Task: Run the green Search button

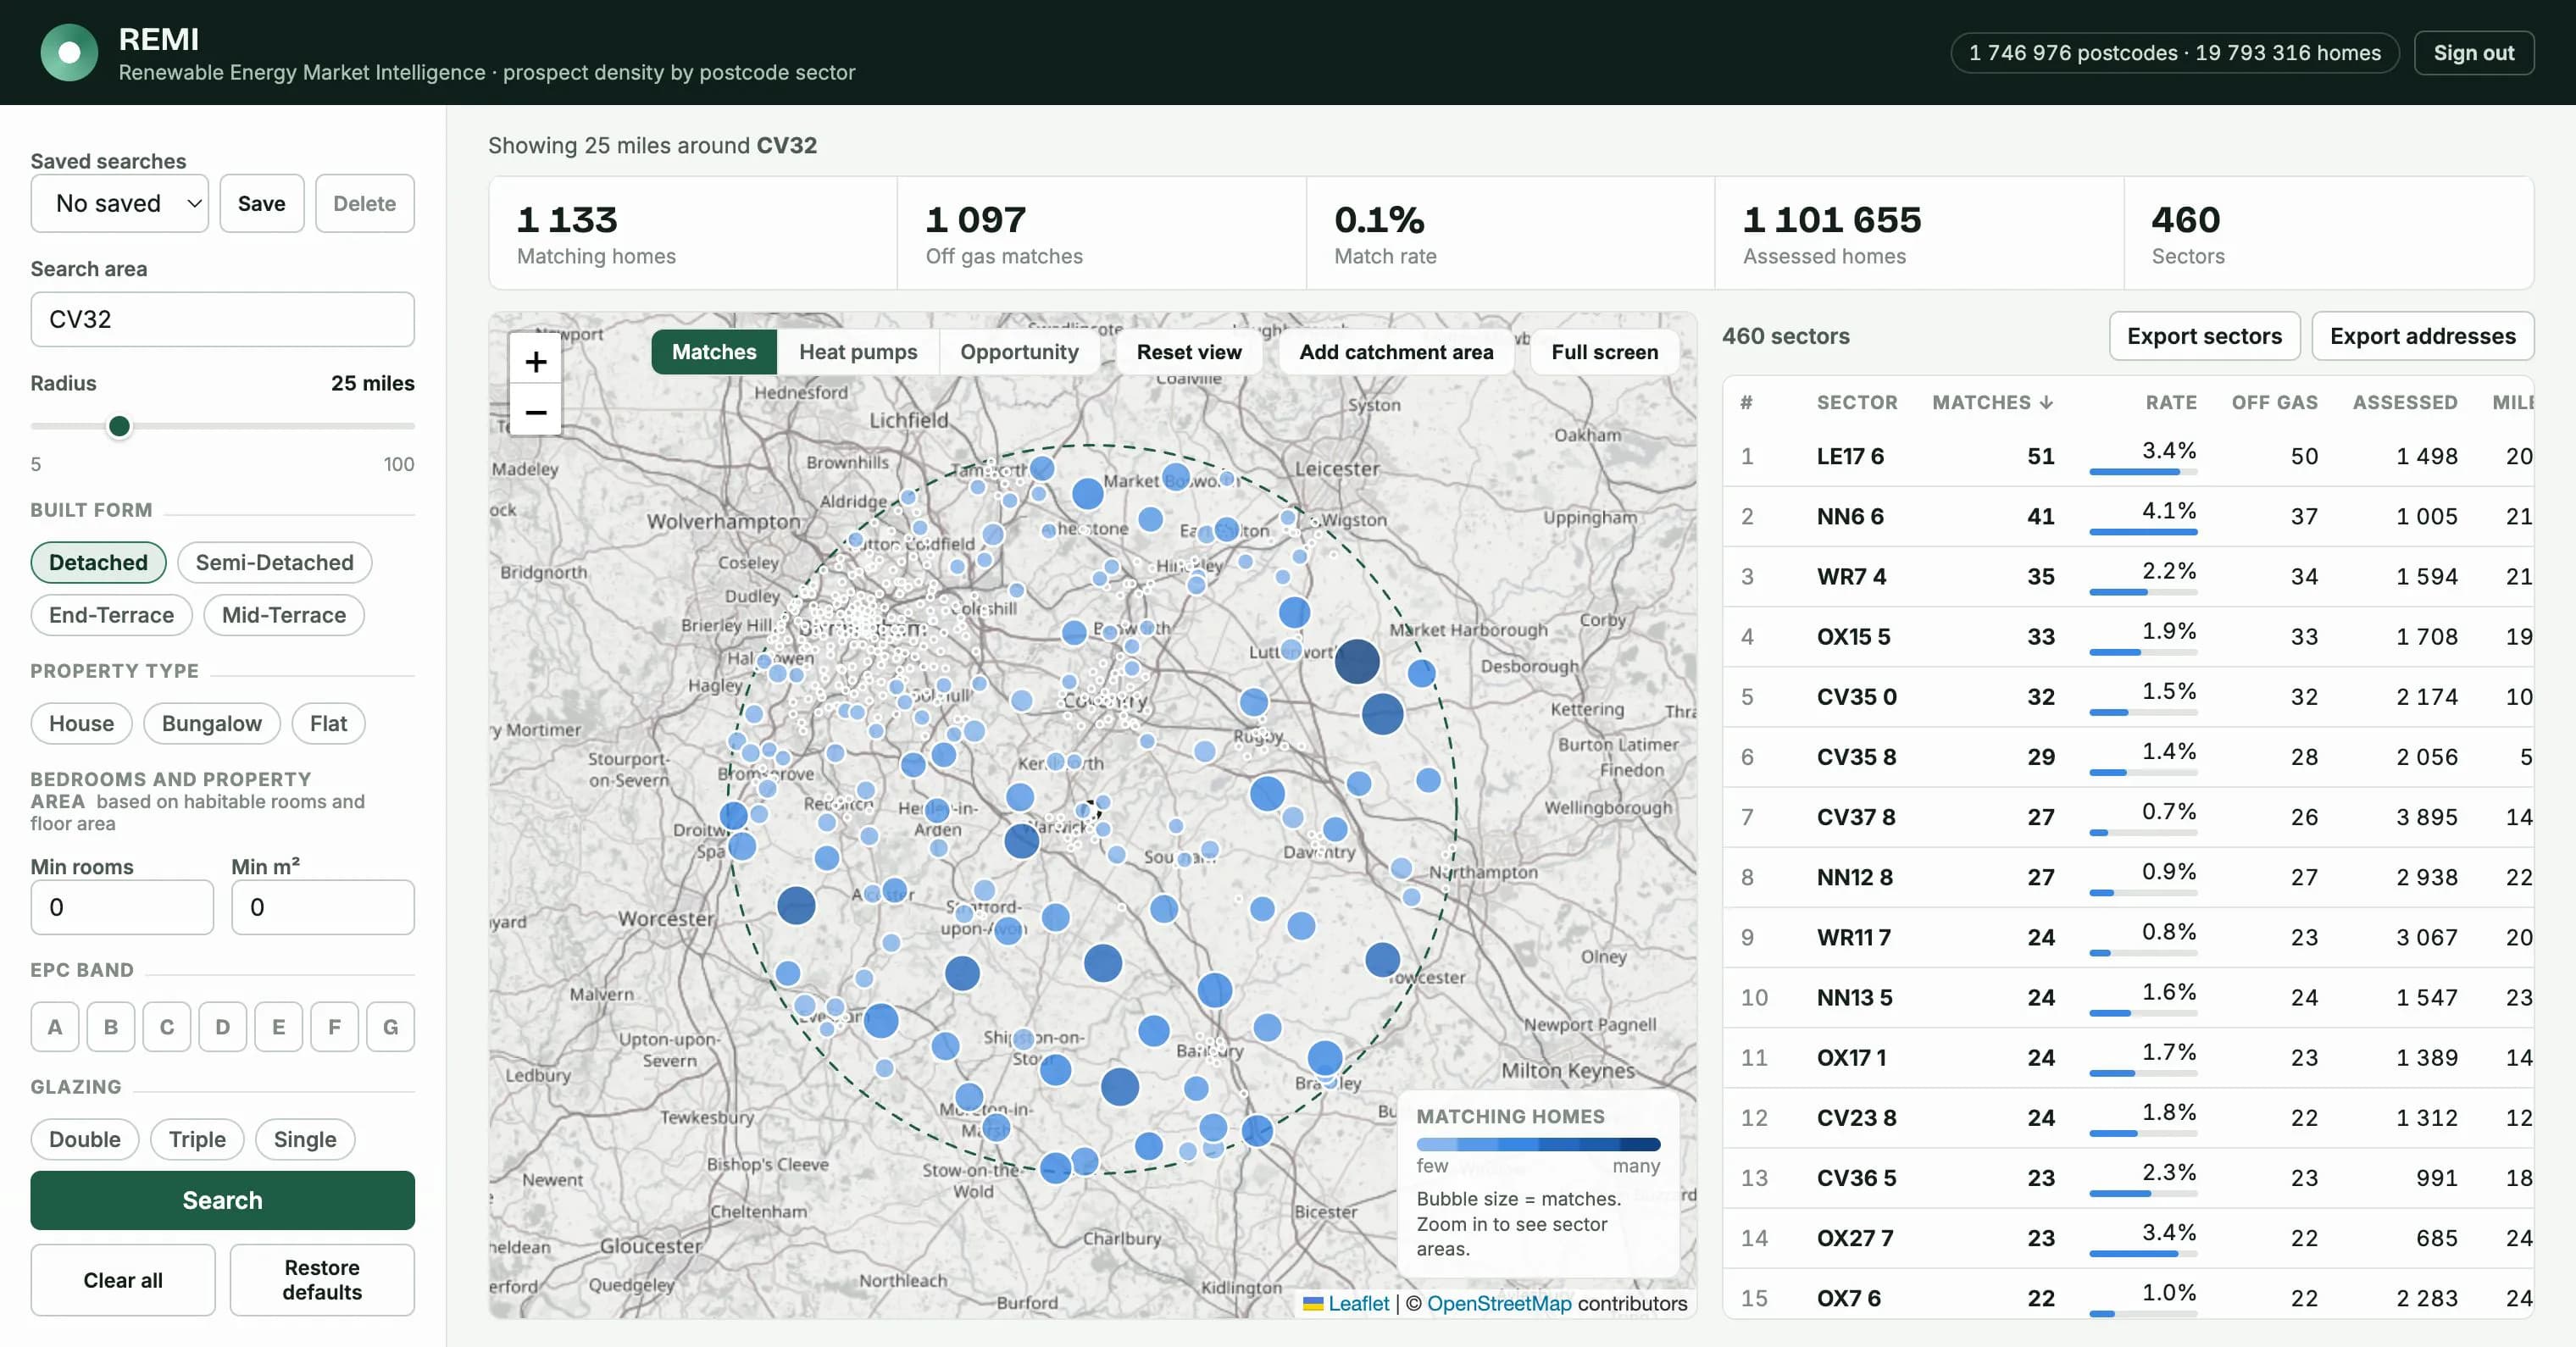Action: tap(222, 1200)
